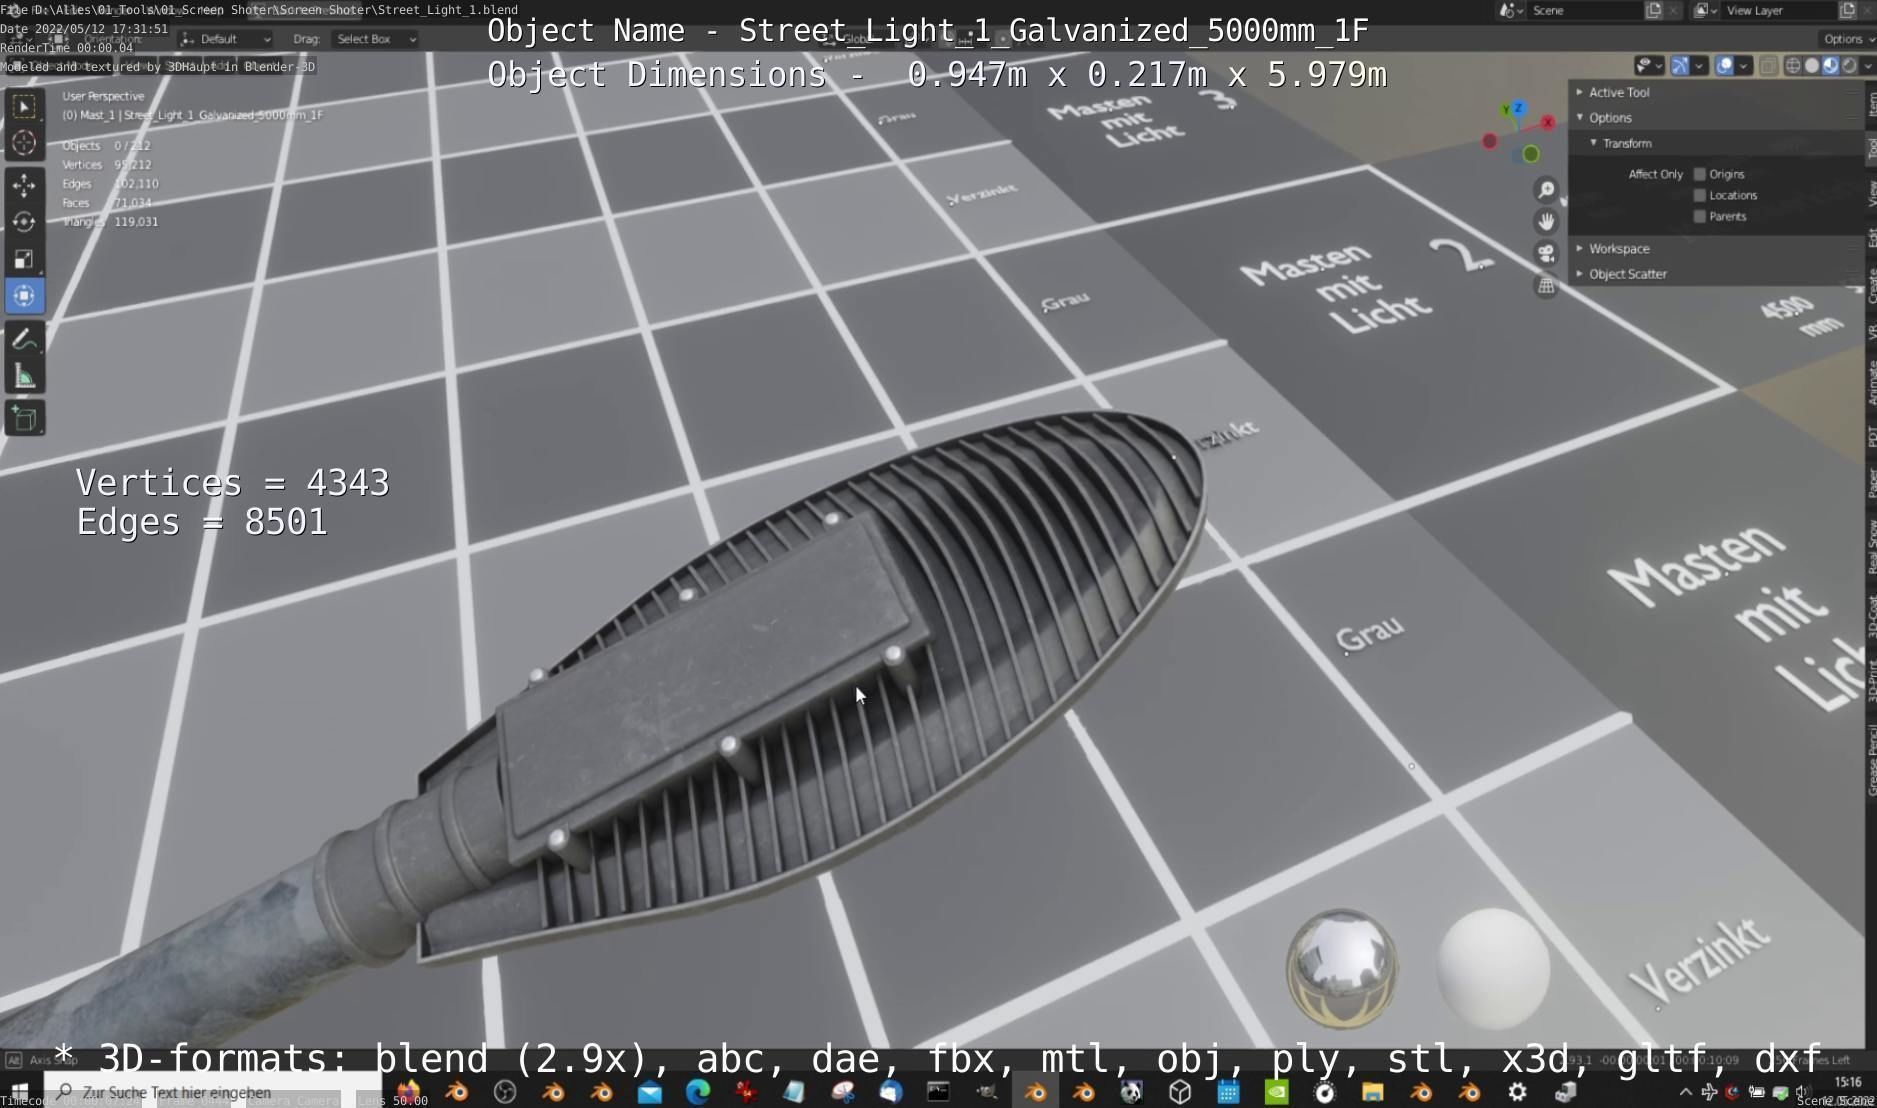Toggle viewport overlays display

tap(1725, 66)
